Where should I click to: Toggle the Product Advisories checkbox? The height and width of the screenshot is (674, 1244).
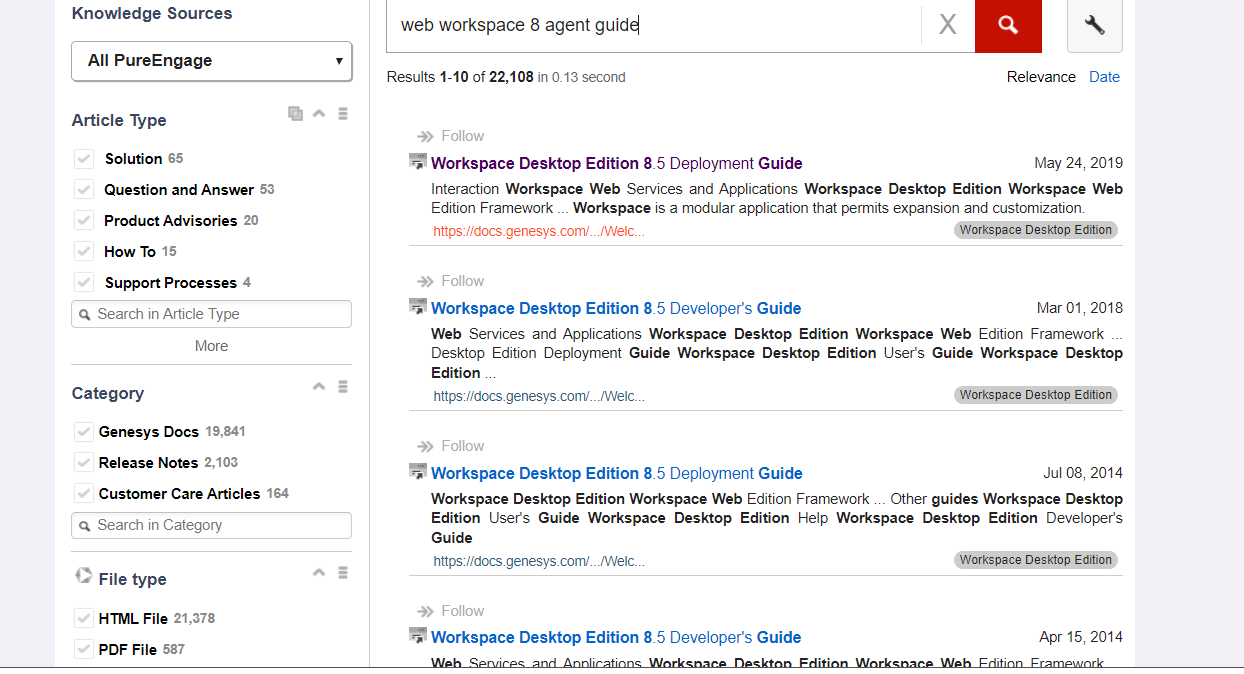coord(84,221)
